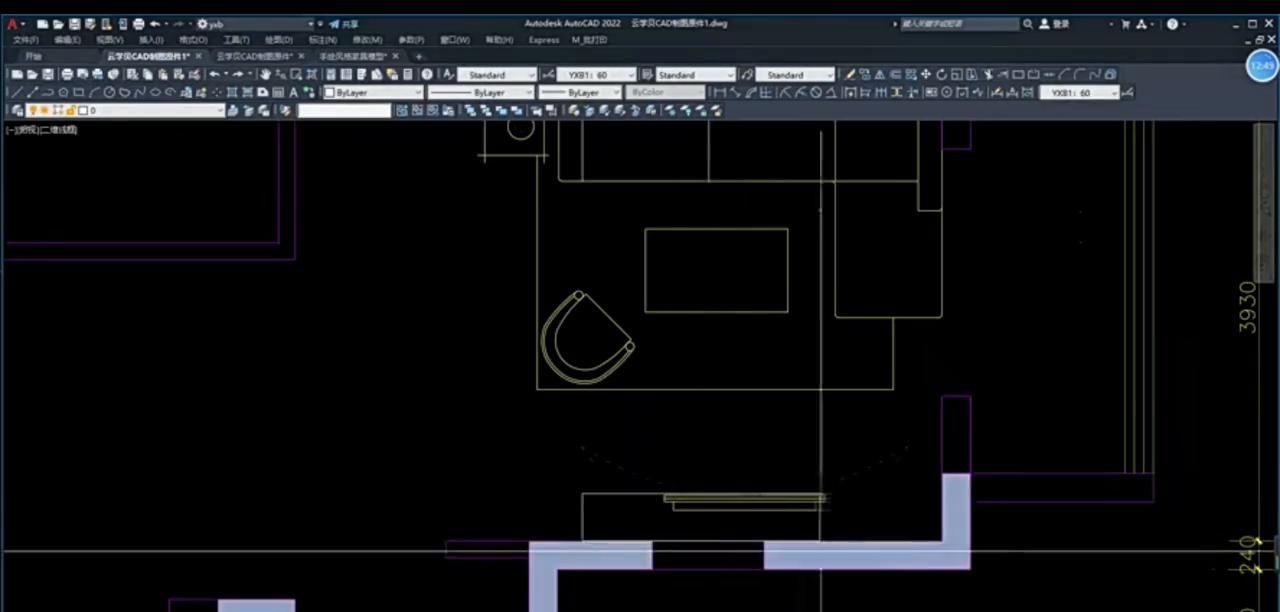The width and height of the screenshot is (1280, 612).
Task: Open the ByLayer color dropdown
Action: point(373,93)
